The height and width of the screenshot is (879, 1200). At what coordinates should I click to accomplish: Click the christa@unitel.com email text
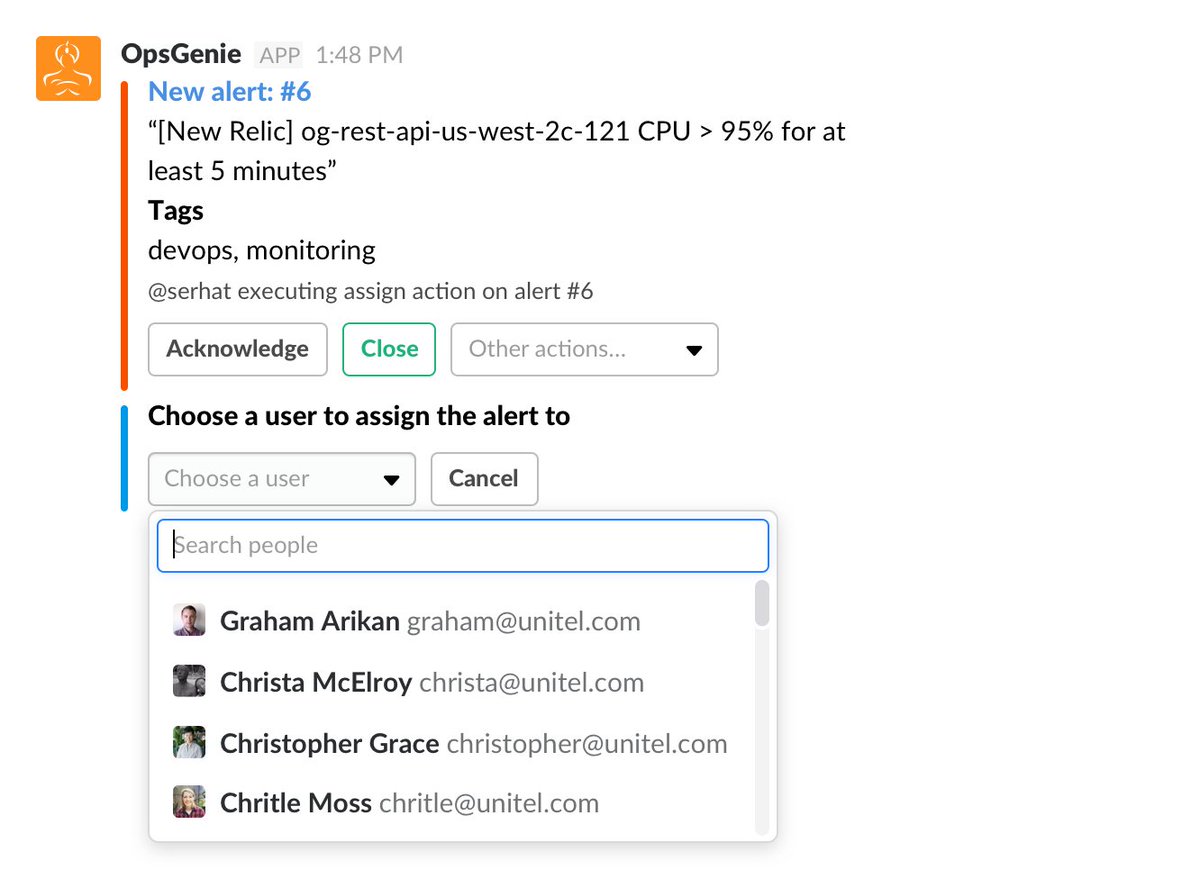point(532,682)
